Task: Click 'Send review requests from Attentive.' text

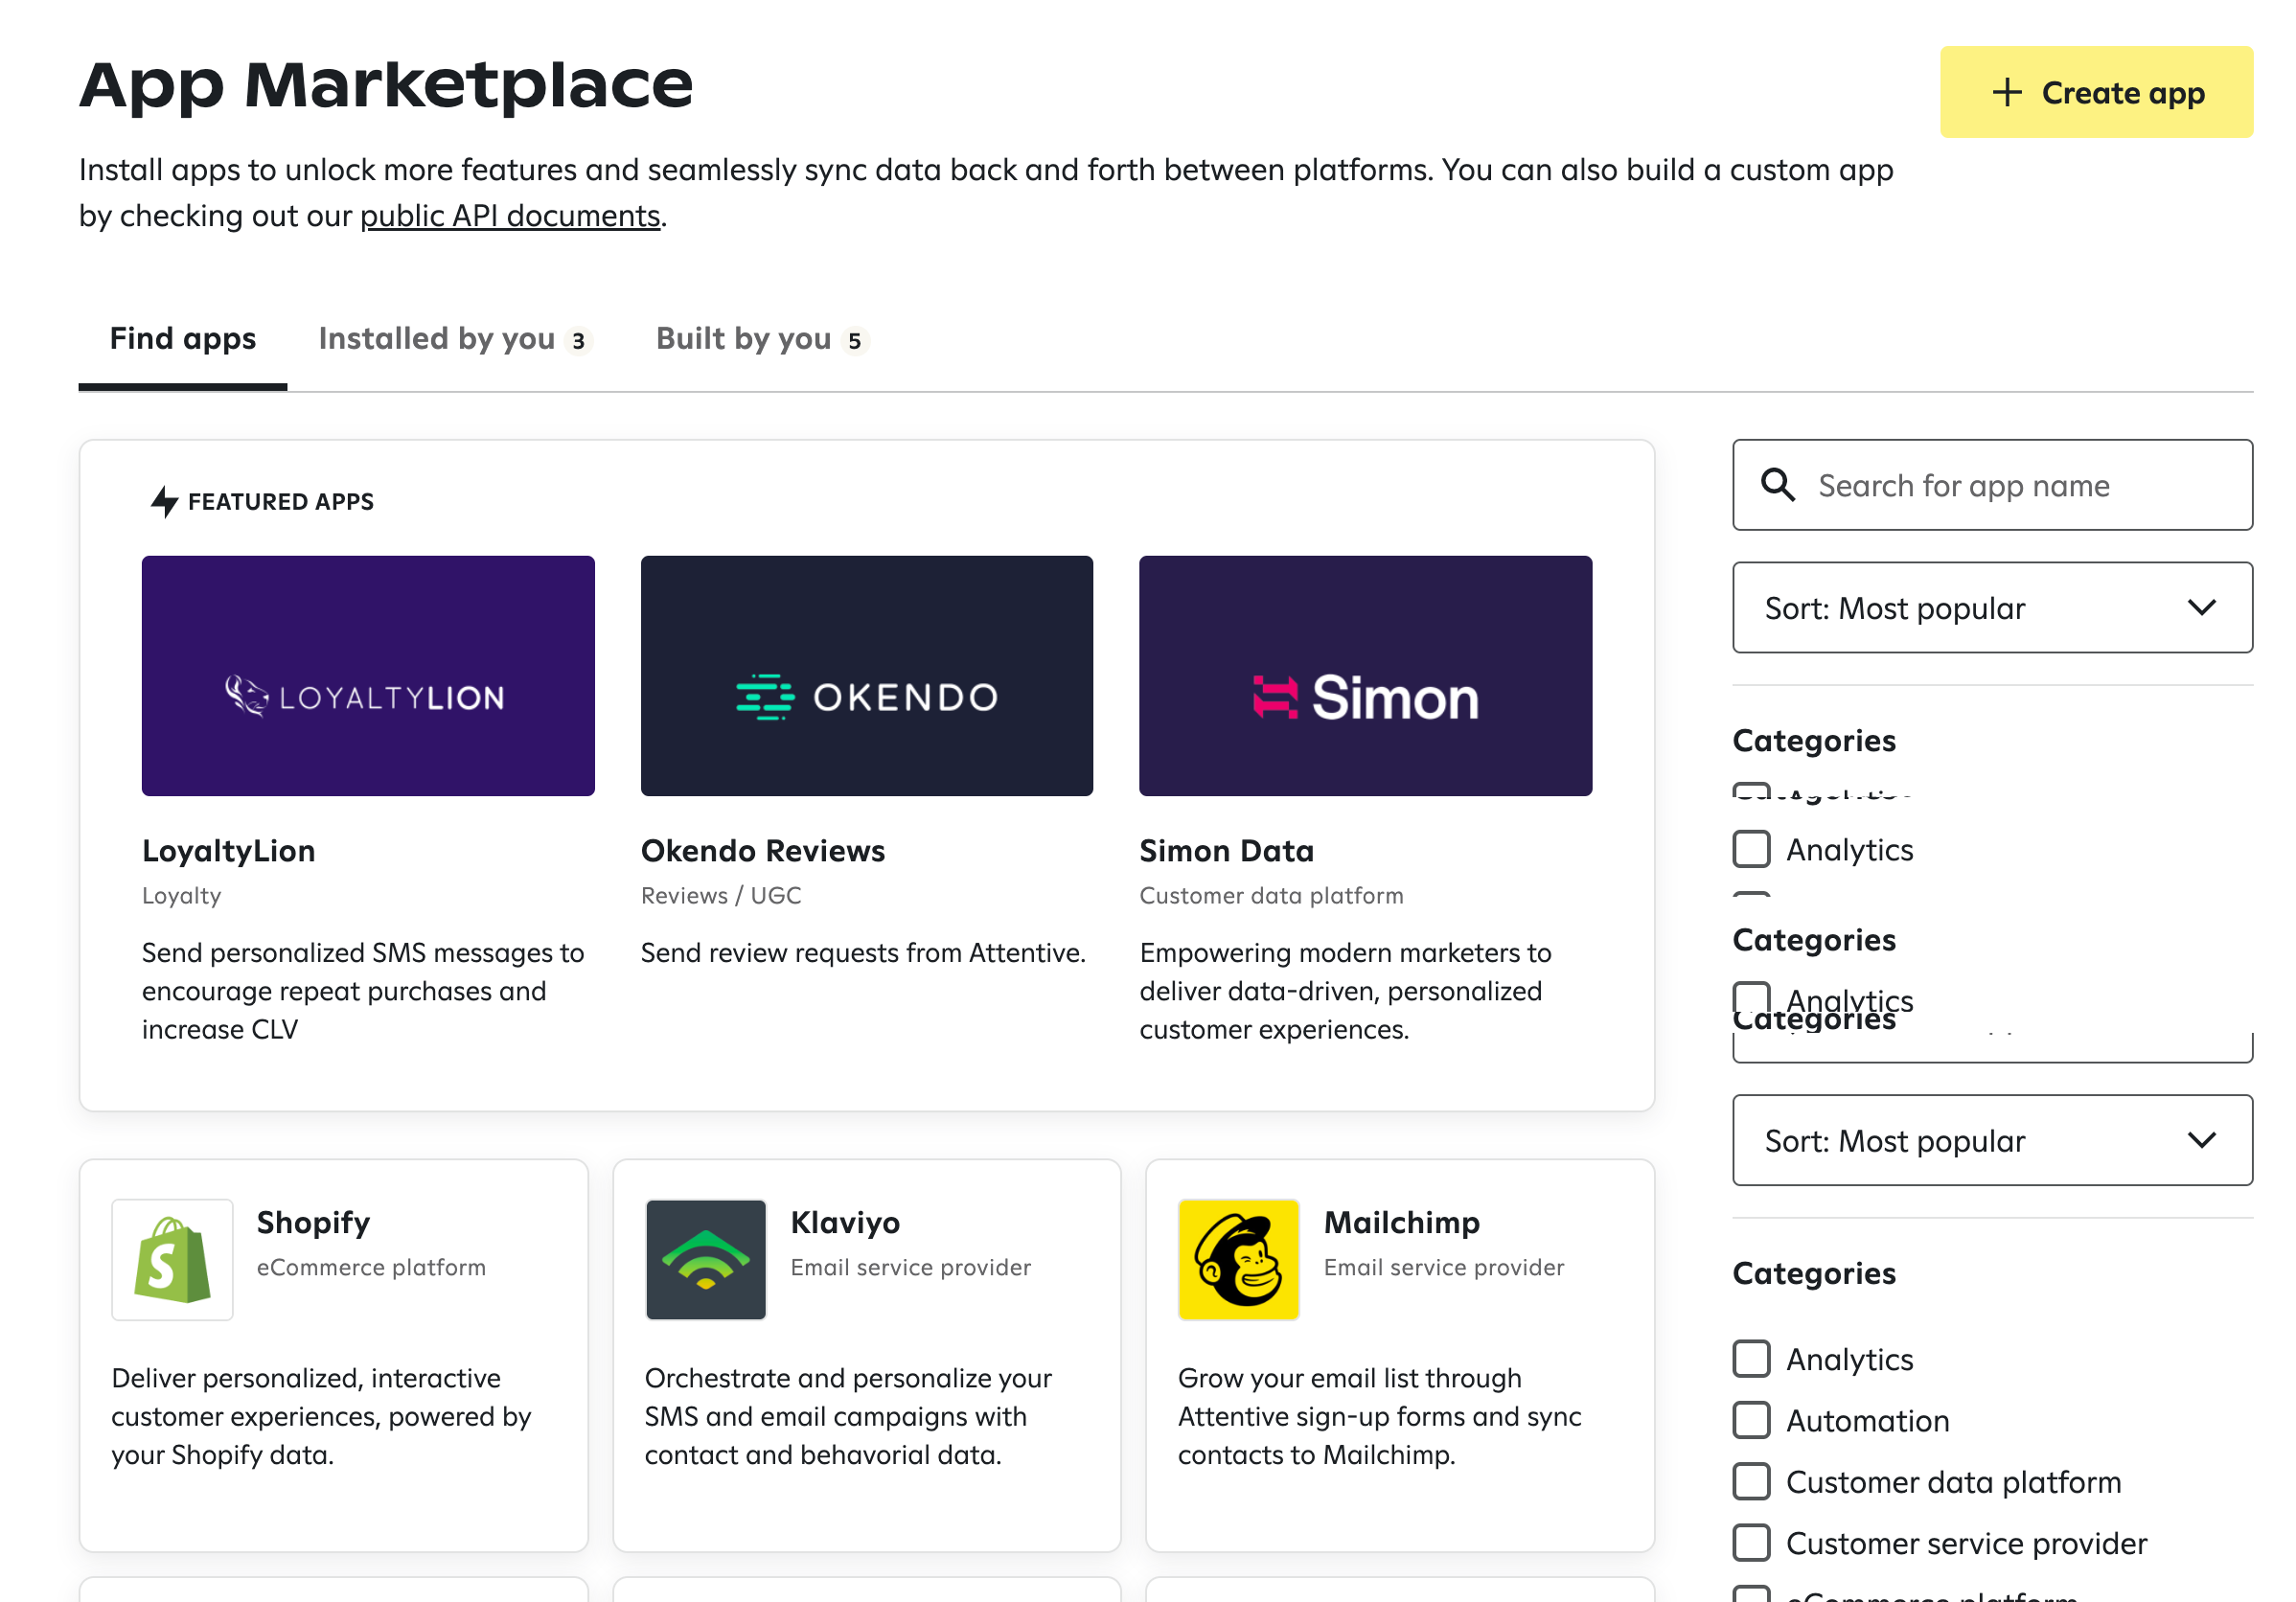Action: [863, 953]
